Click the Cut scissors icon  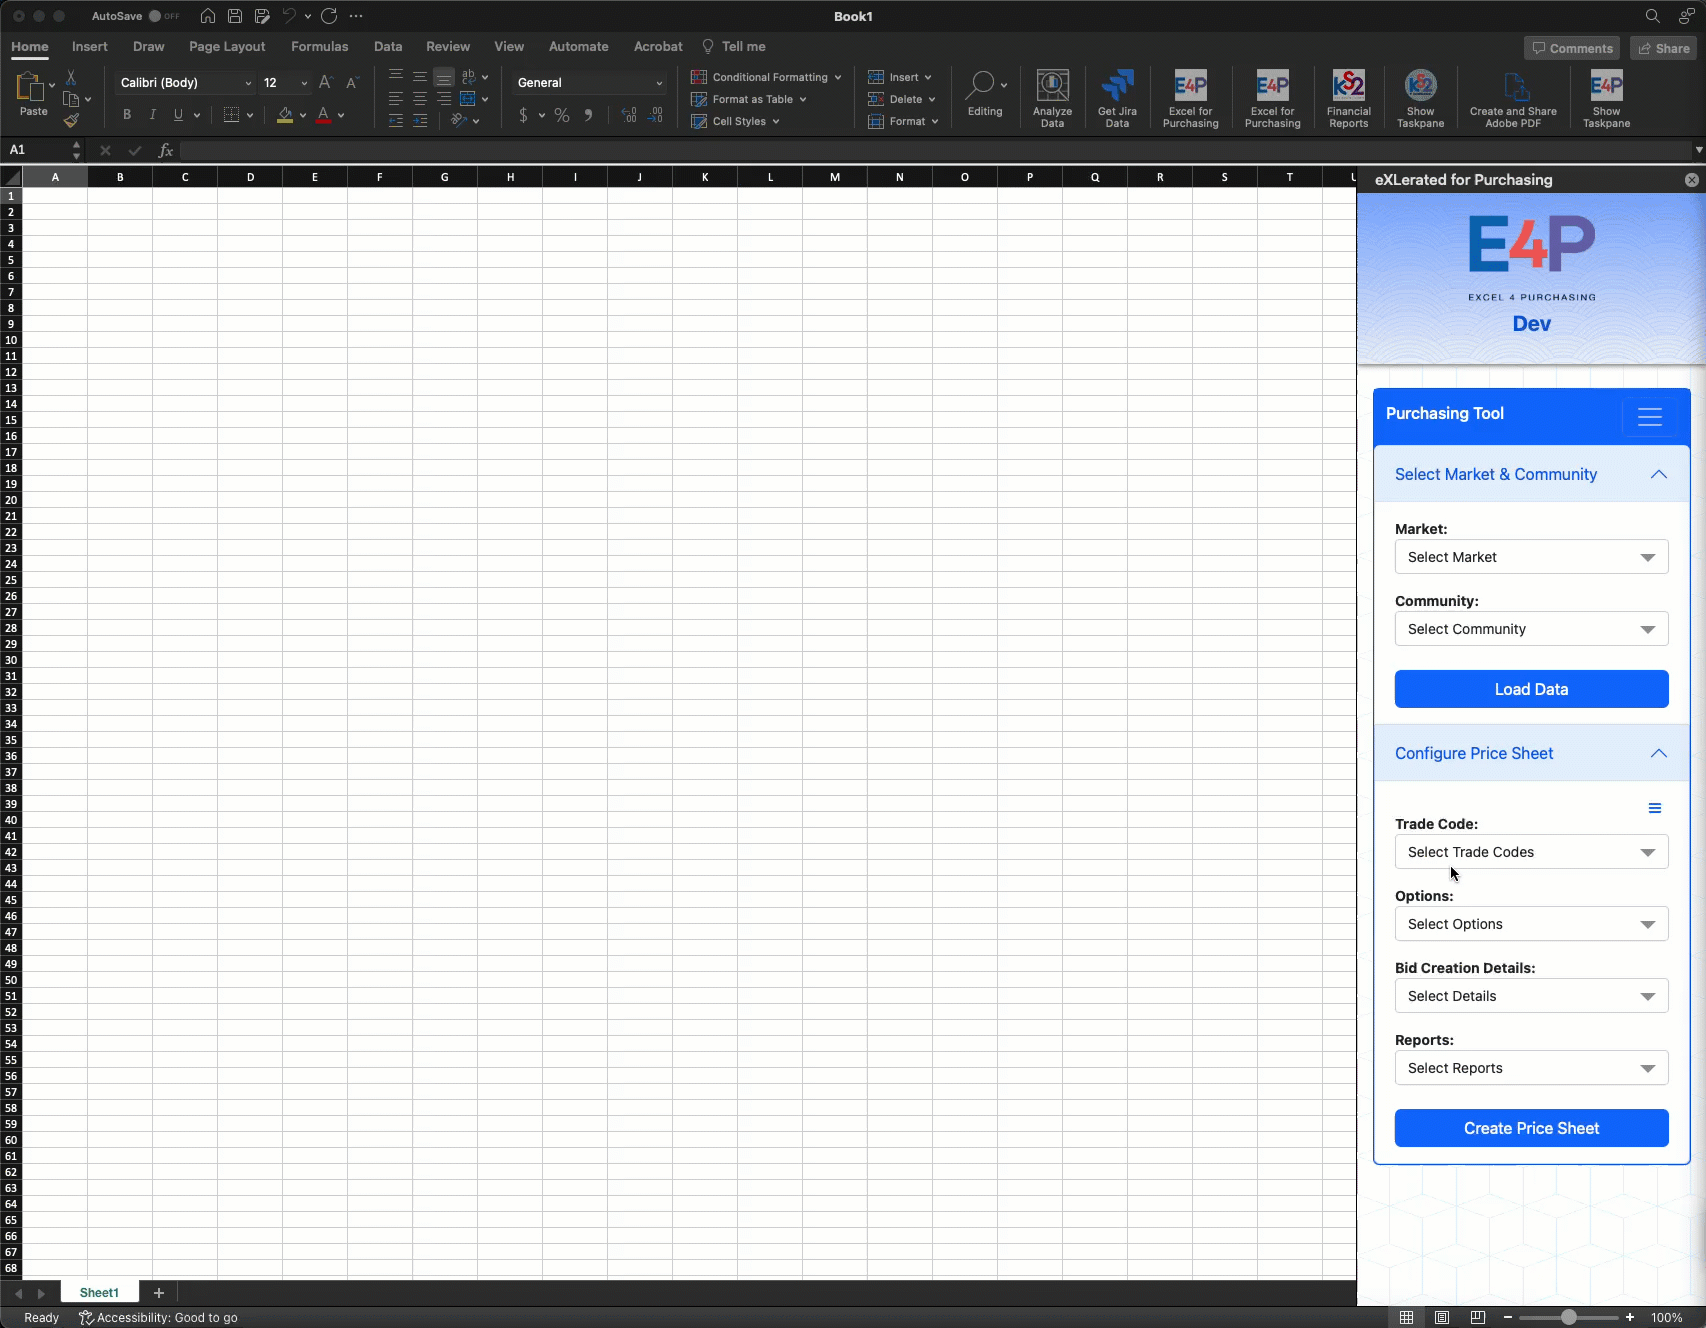click(71, 77)
